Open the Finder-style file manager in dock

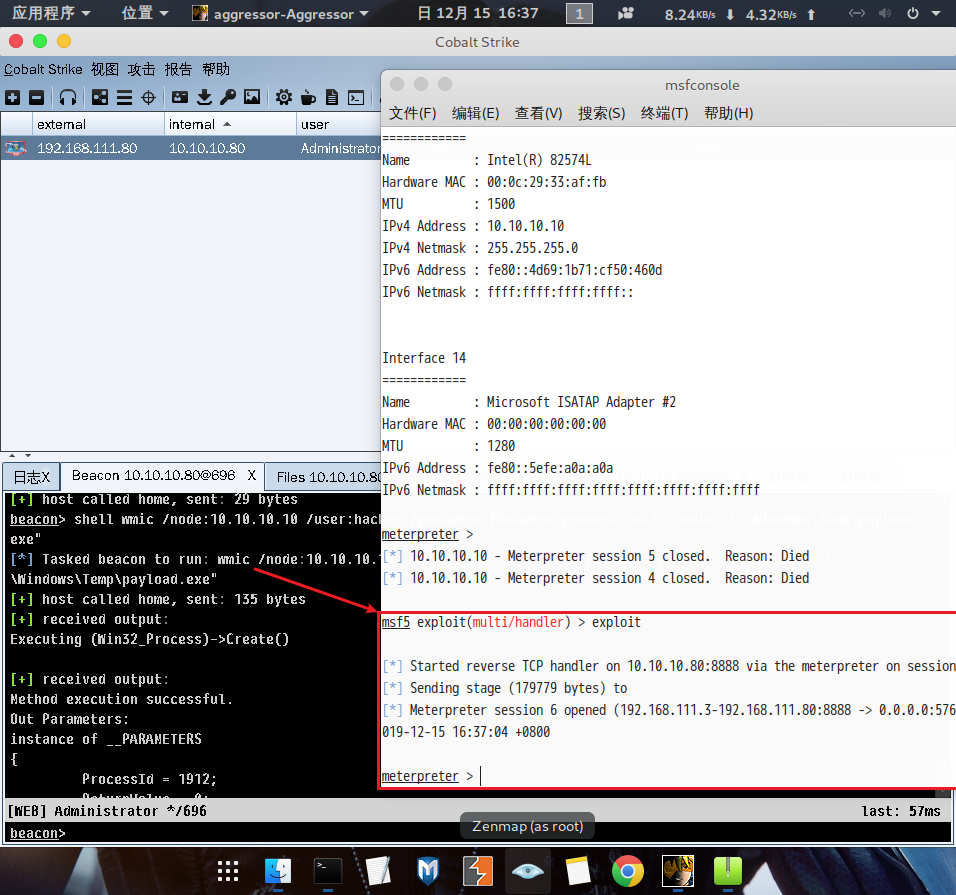[278, 871]
